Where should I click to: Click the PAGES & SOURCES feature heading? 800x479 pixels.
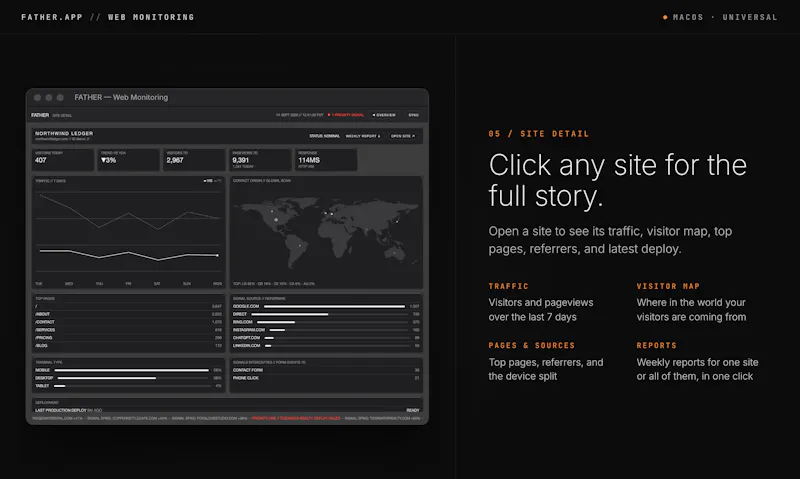coord(532,345)
